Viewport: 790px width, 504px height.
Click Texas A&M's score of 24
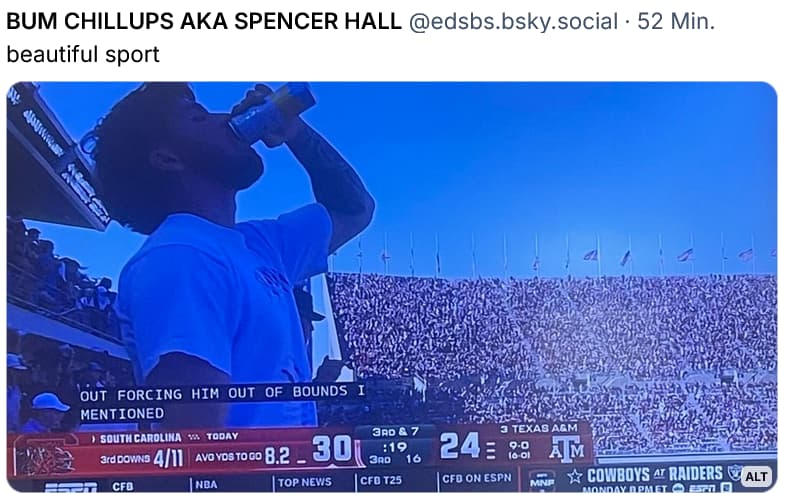pyautogui.click(x=460, y=445)
